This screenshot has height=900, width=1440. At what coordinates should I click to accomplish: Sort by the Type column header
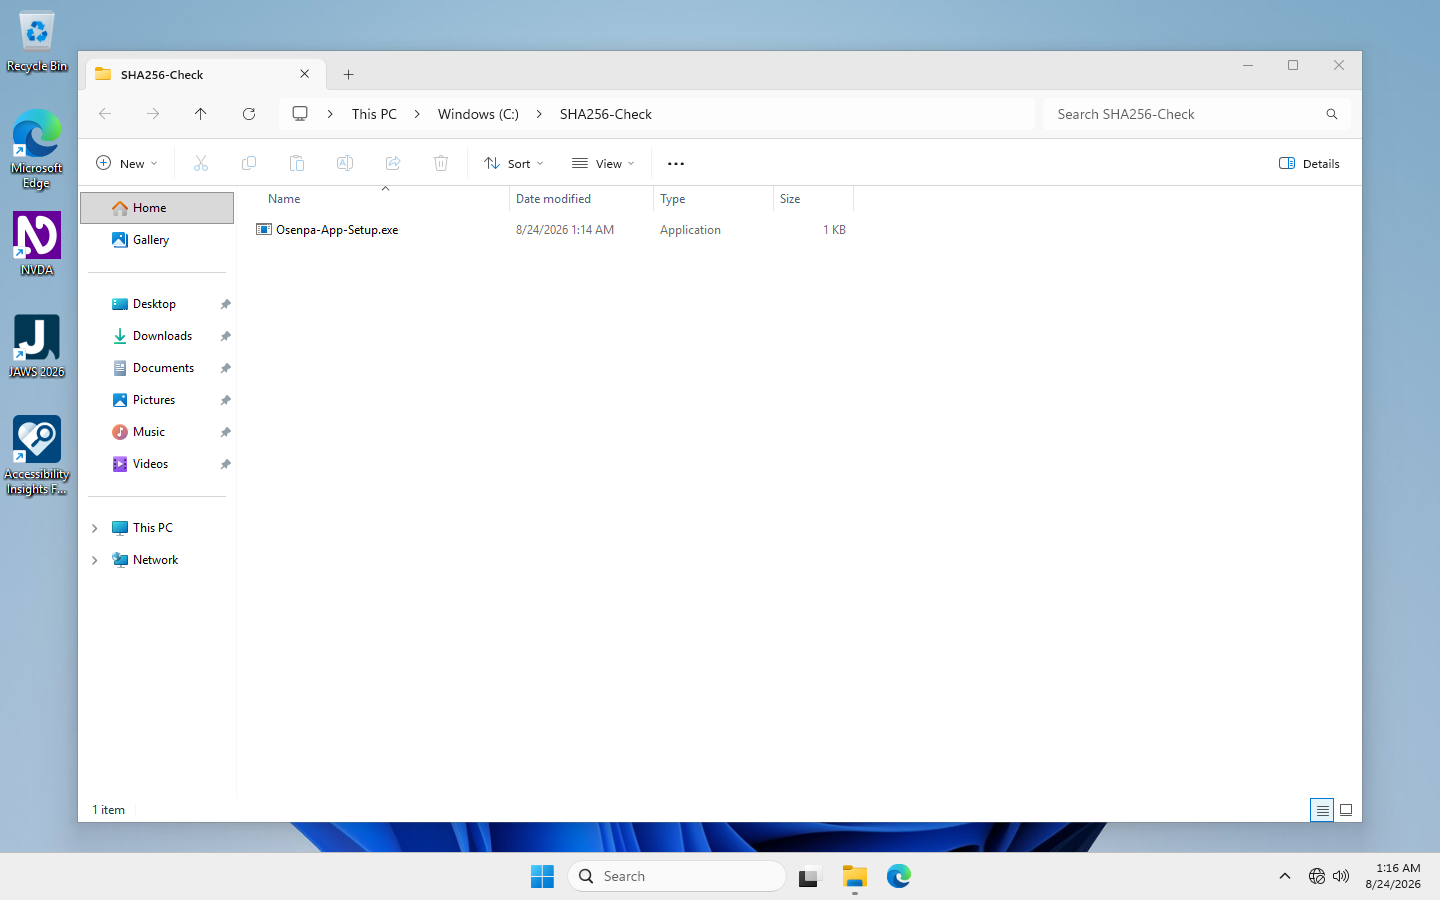713,199
